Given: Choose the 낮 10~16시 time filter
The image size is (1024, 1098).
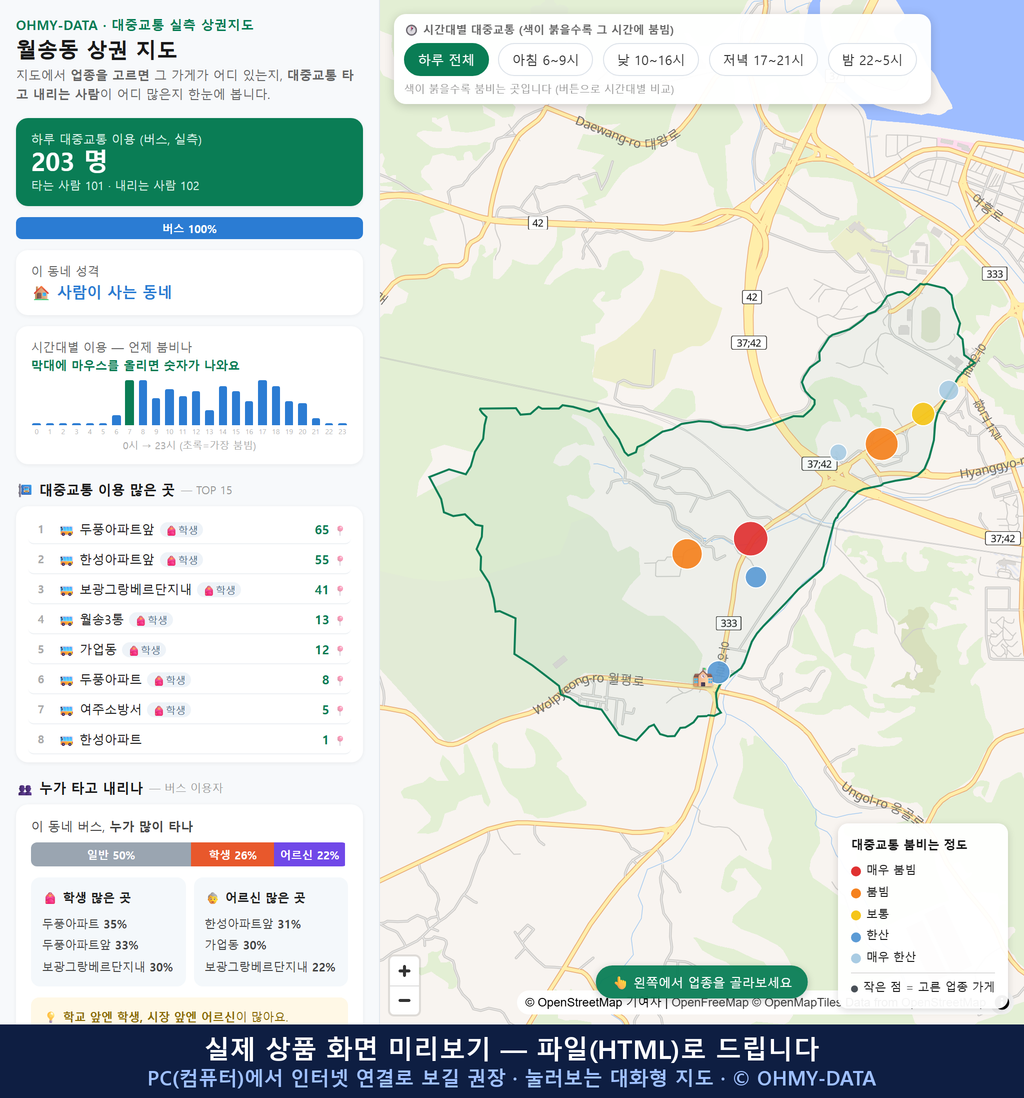Looking at the screenshot, I should (x=651, y=60).
